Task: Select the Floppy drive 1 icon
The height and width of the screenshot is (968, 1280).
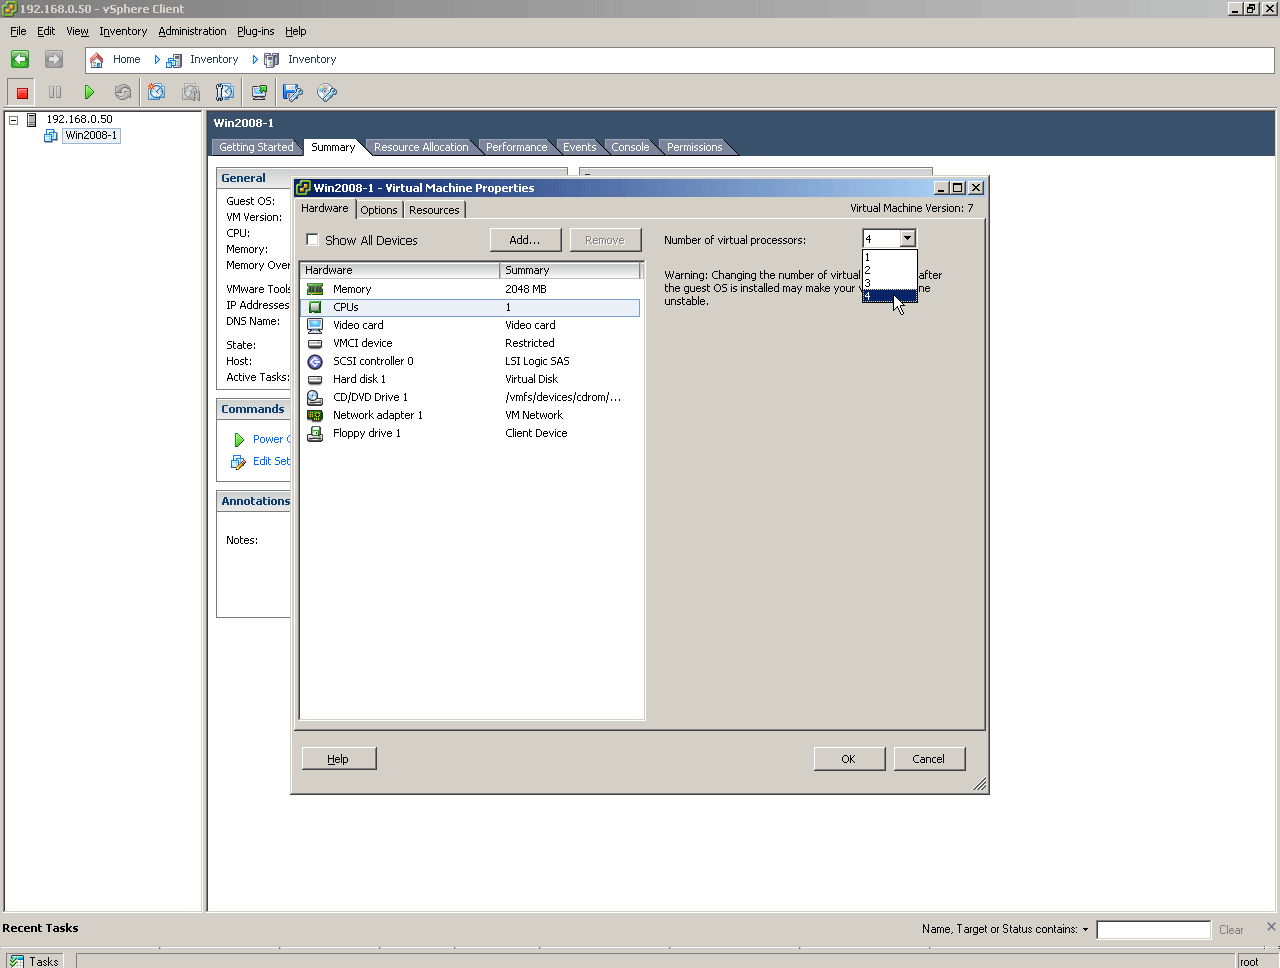Action: 315,433
